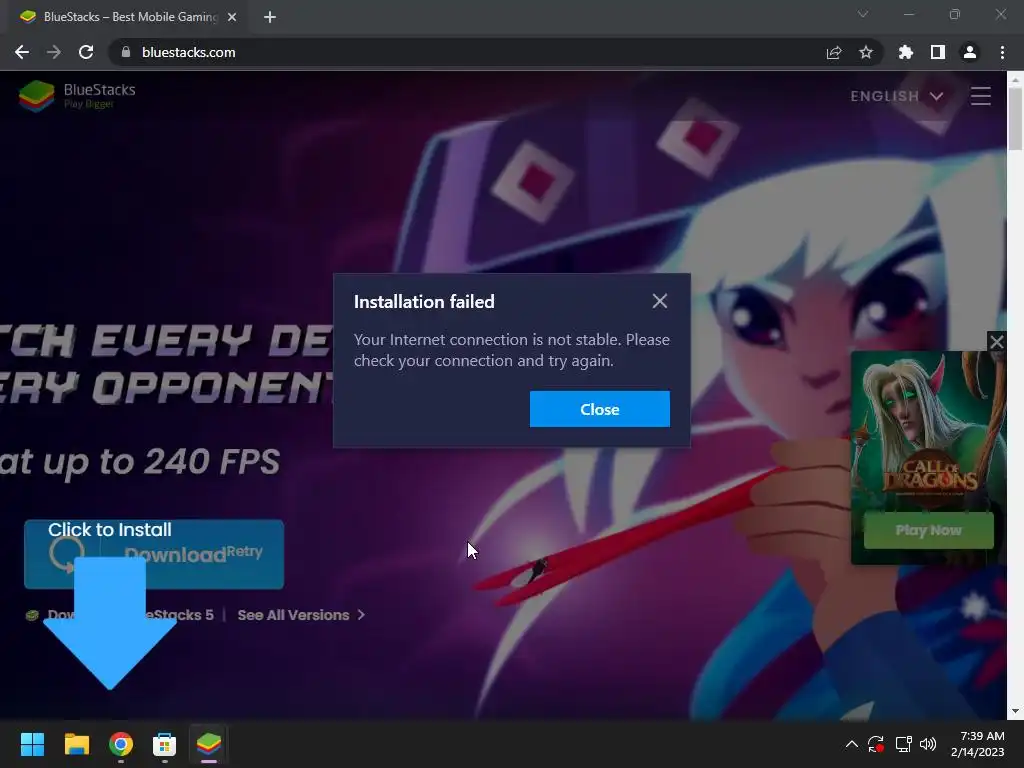This screenshot has width=1024, height=768.
Task: Click the Chrome taskbar icon
Action: [121, 744]
